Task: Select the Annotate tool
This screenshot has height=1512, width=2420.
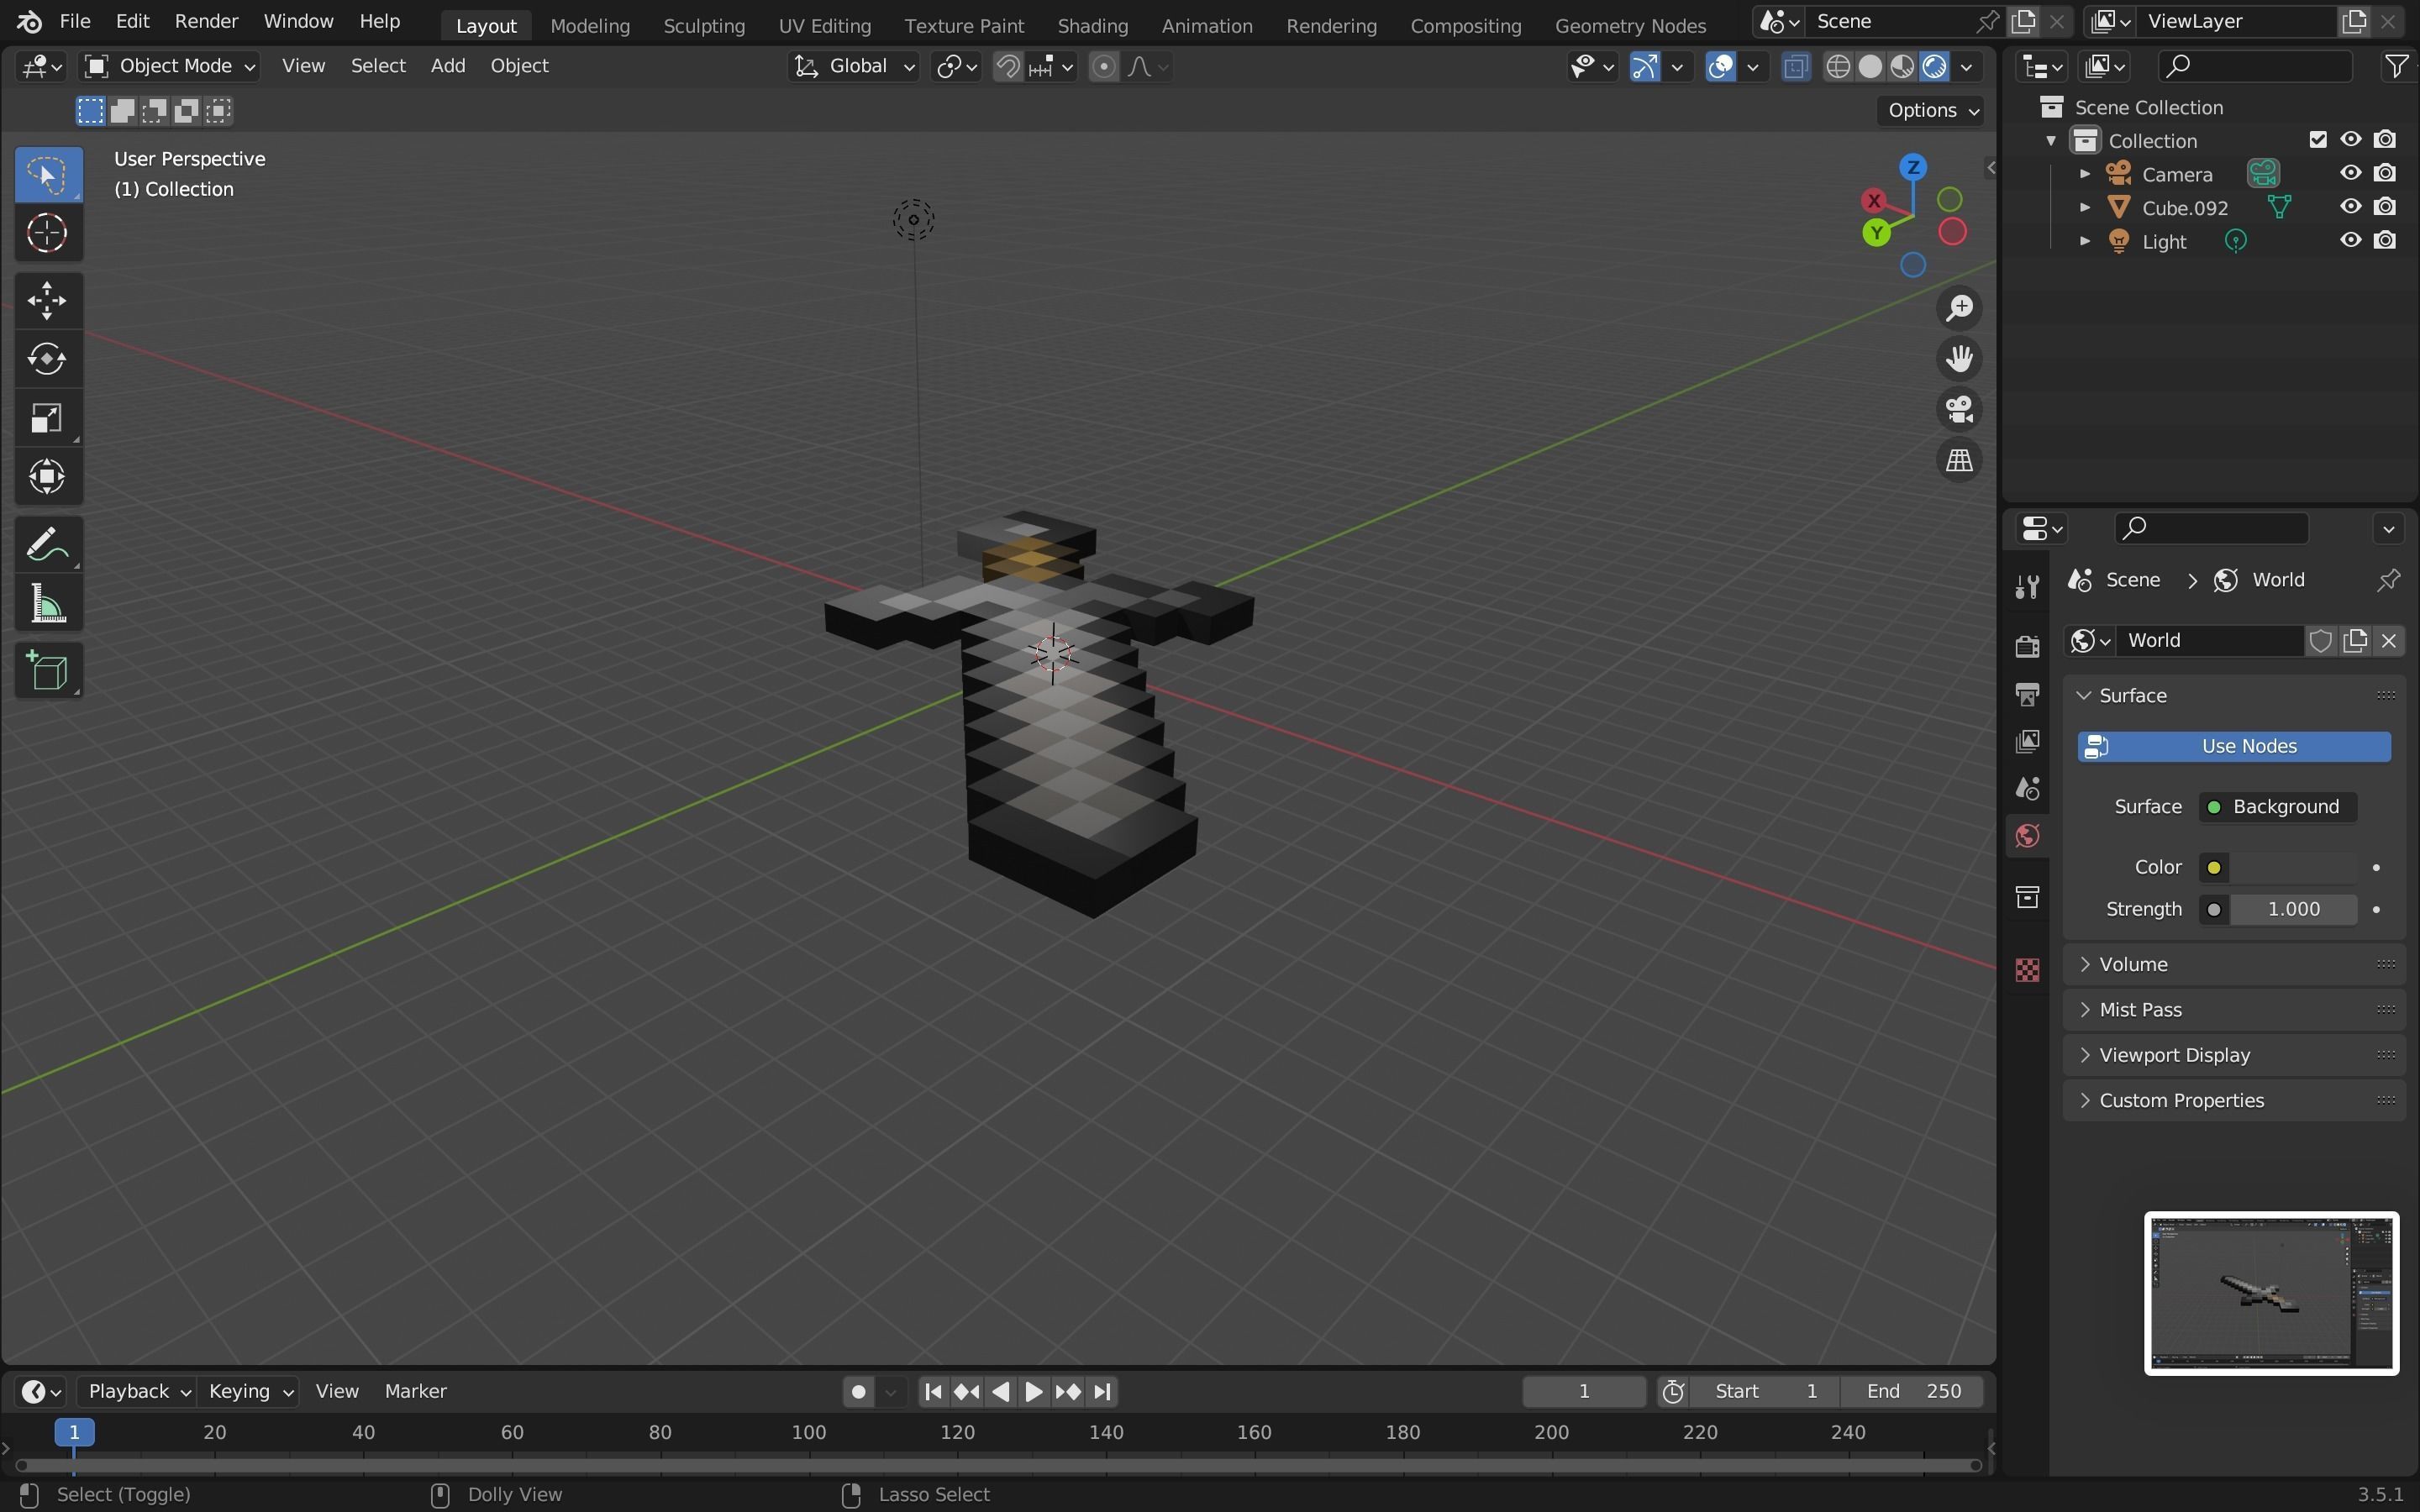Action: coord(47,545)
